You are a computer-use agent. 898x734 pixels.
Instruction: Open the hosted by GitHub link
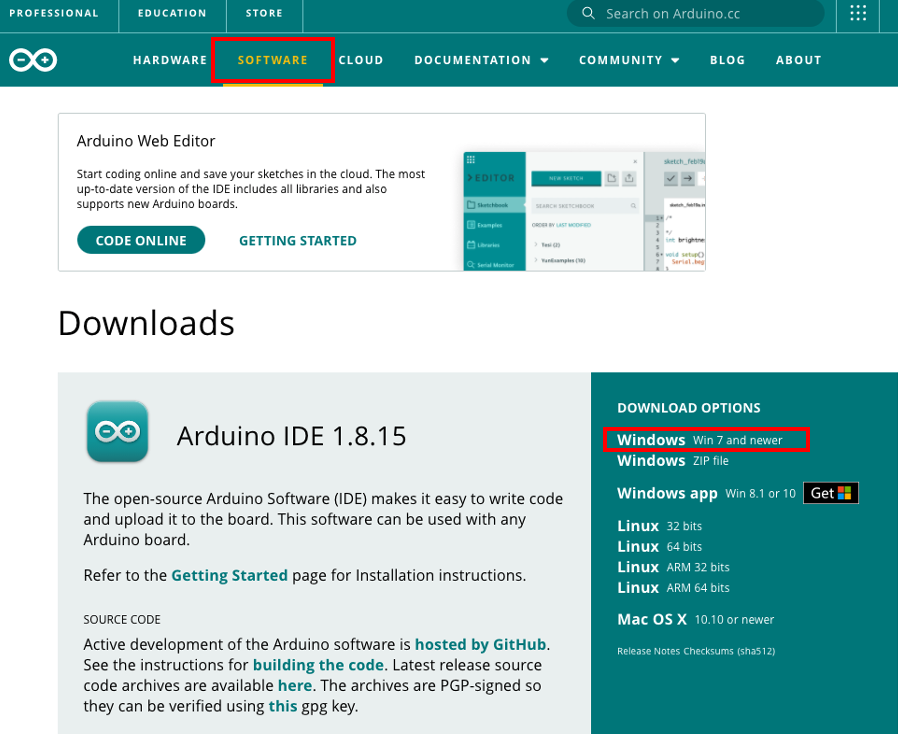pos(480,644)
